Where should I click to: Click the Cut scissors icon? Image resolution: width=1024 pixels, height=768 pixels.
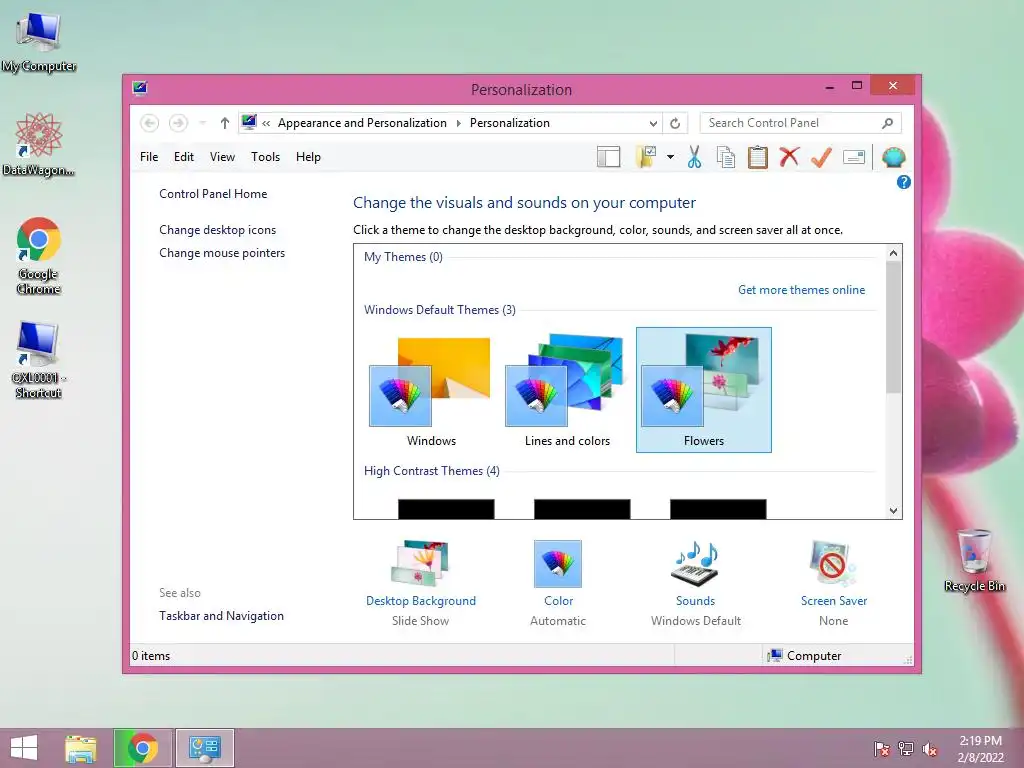click(694, 157)
